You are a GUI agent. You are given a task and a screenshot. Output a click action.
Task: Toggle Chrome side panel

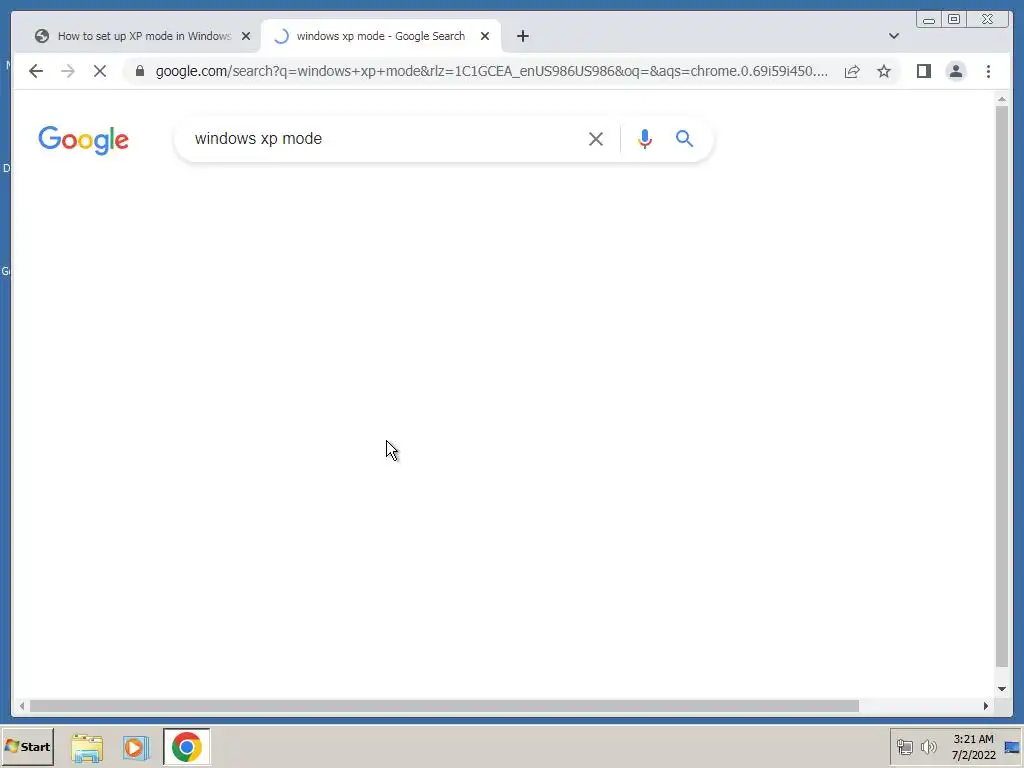point(923,71)
